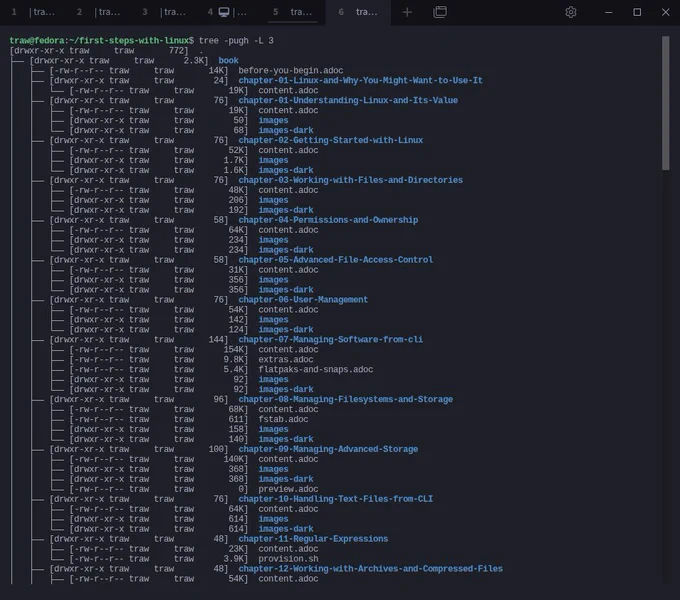Click 'chapter-09-Managing-Advanced-Storage' directory
This screenshot has height=600, width=680.
coord(328,449)
